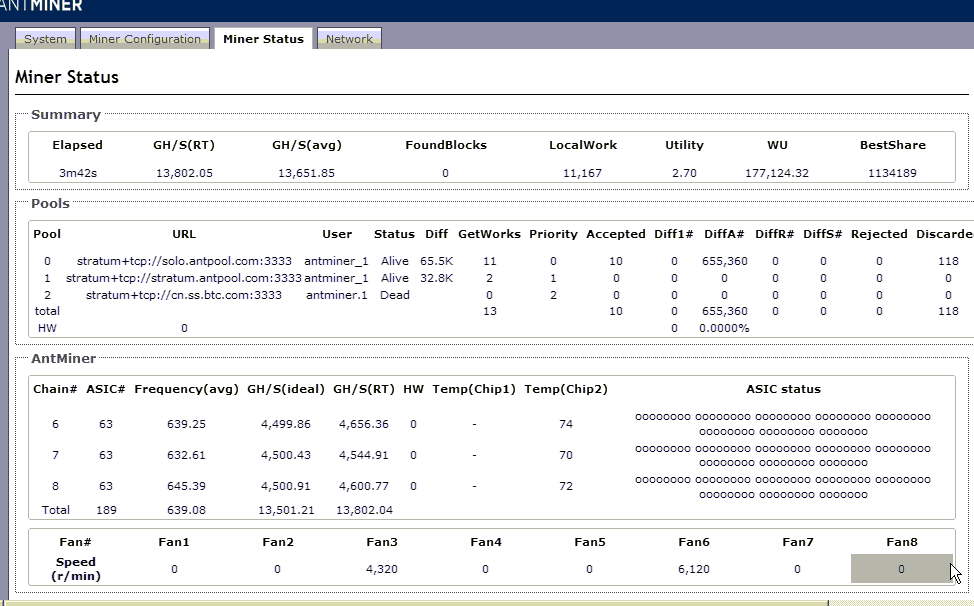Click the real-time hashrate 4,656.36
This screenshot has width=974, height=606.
click(364, 424)
